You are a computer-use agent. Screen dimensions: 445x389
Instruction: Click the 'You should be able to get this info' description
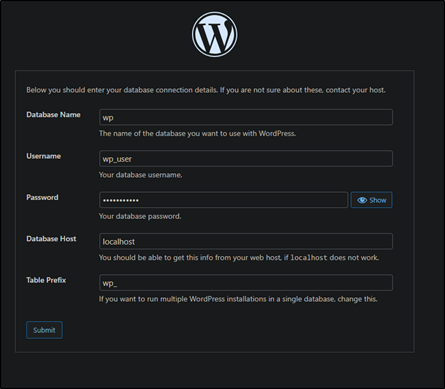point(239,258)
